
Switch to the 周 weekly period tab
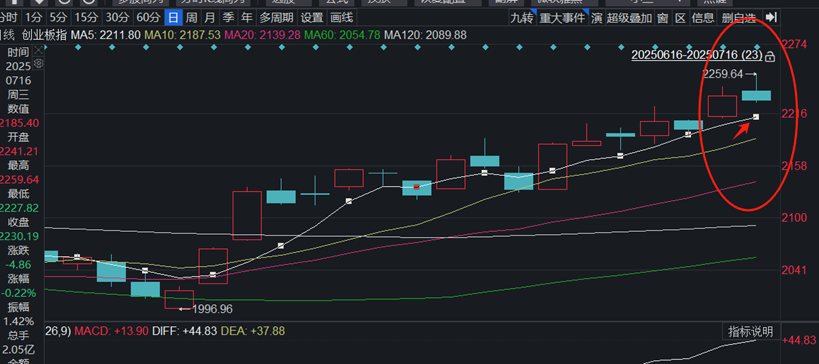(192, 18)
